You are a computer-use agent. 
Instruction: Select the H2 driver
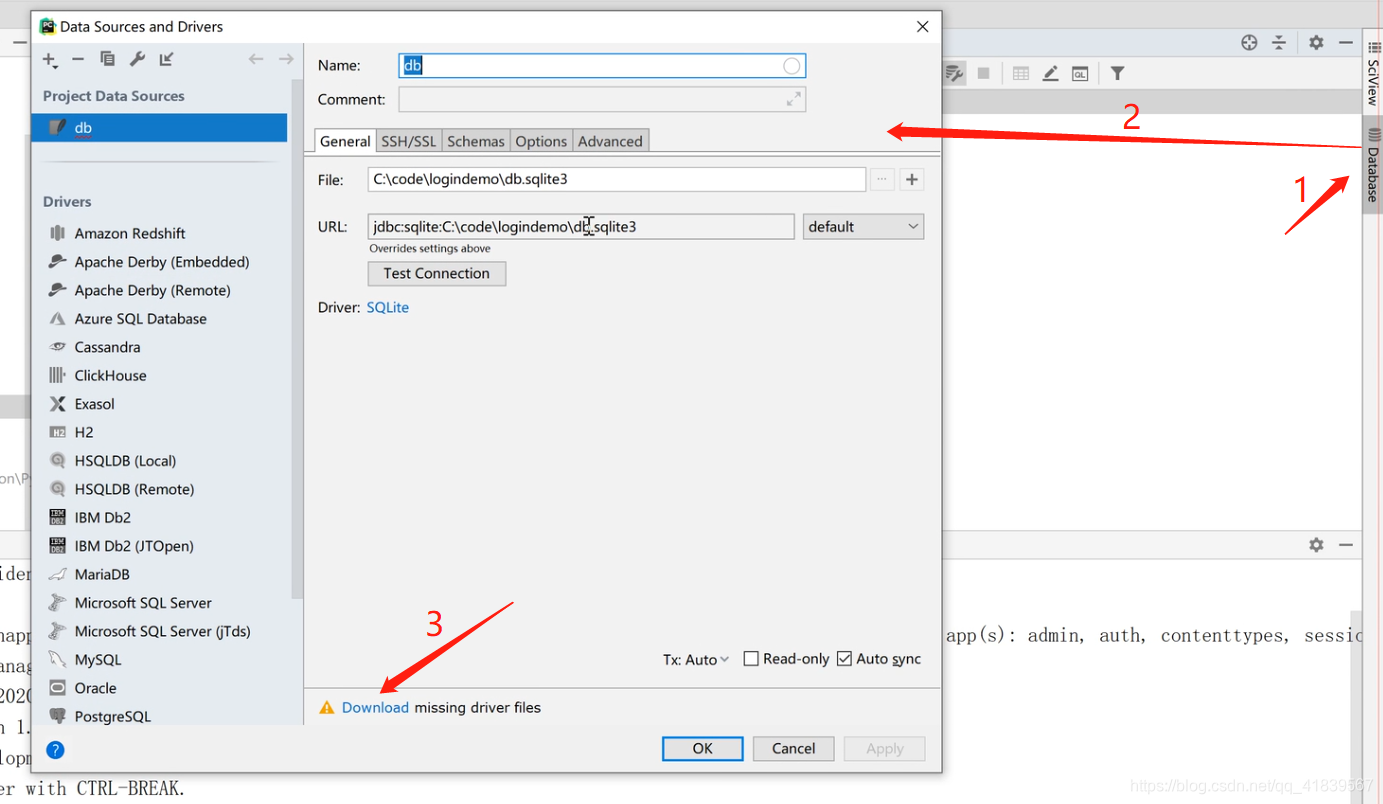click(84, 432)
